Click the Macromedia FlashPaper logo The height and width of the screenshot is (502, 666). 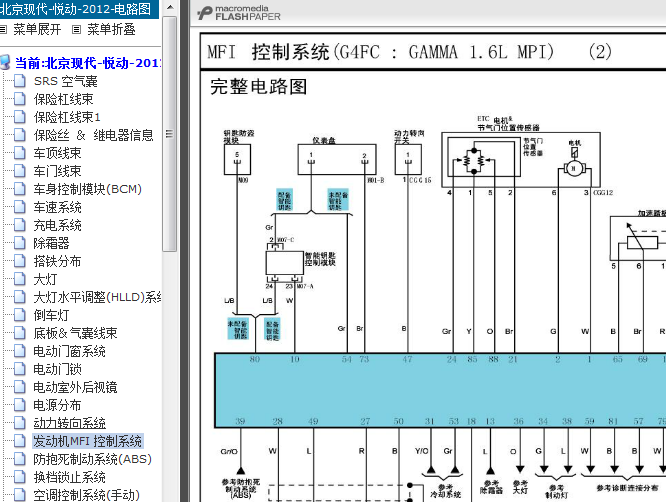click(239, 13)
